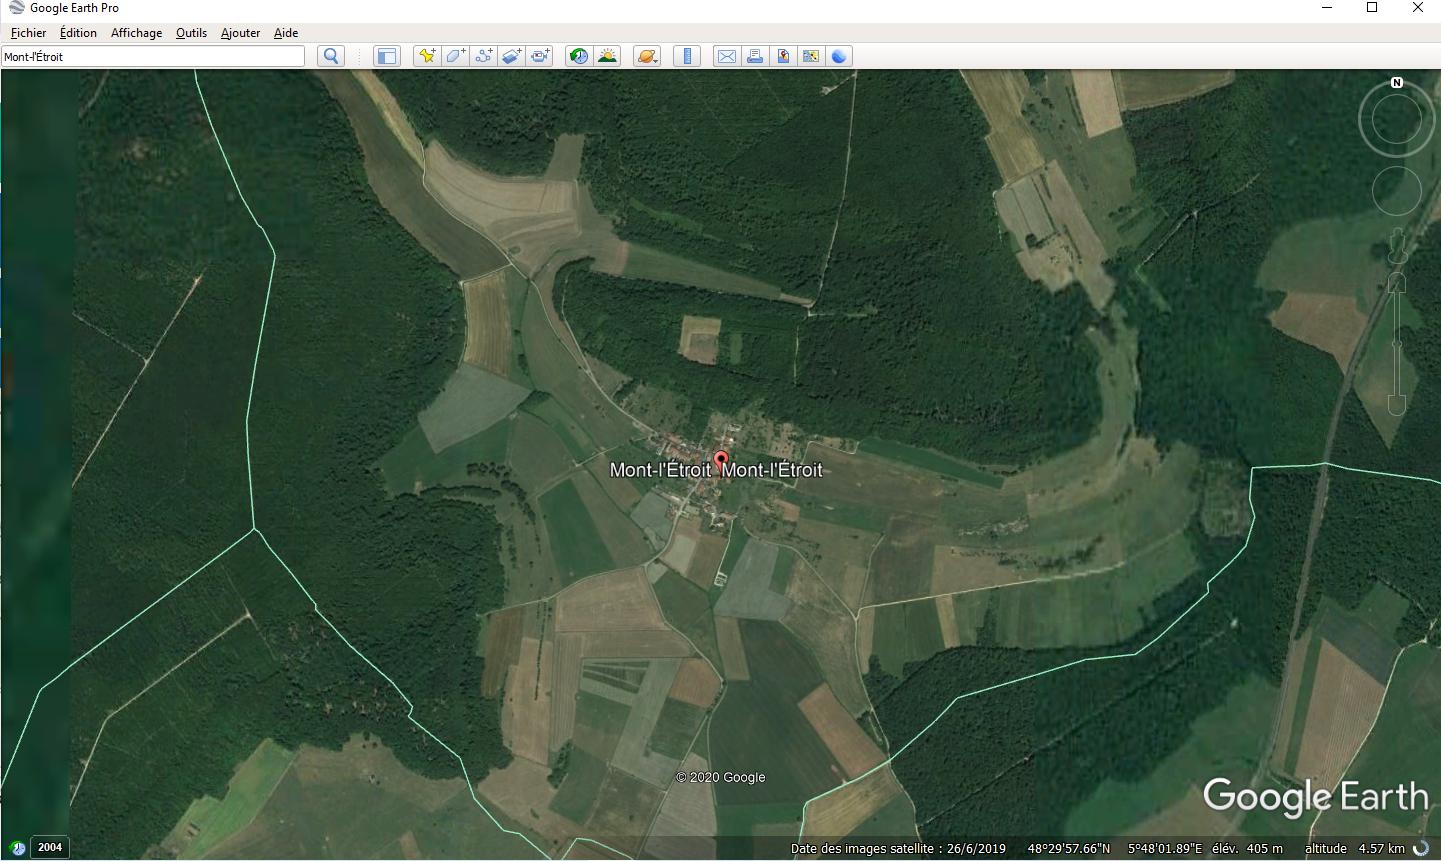Show historical imagery clock icon
Viewport: 1441px width, 861px height.
[x=579, y=56]
